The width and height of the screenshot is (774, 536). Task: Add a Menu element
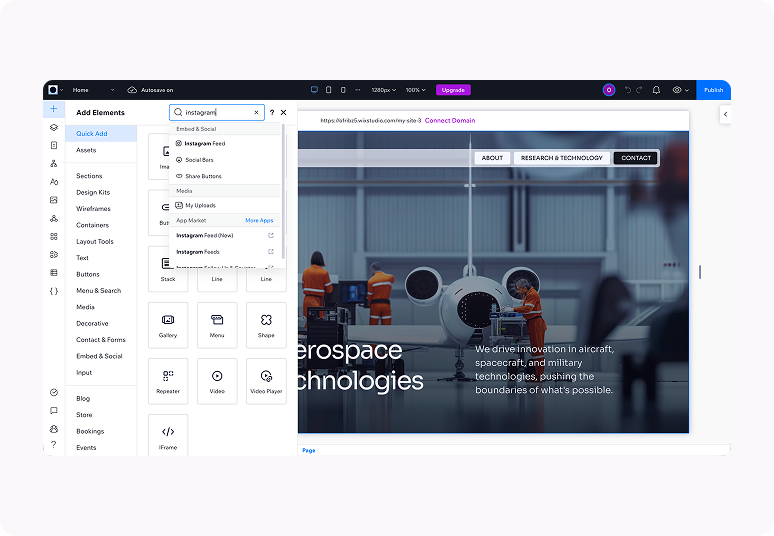pyautogui.click(x=217, y=325)
